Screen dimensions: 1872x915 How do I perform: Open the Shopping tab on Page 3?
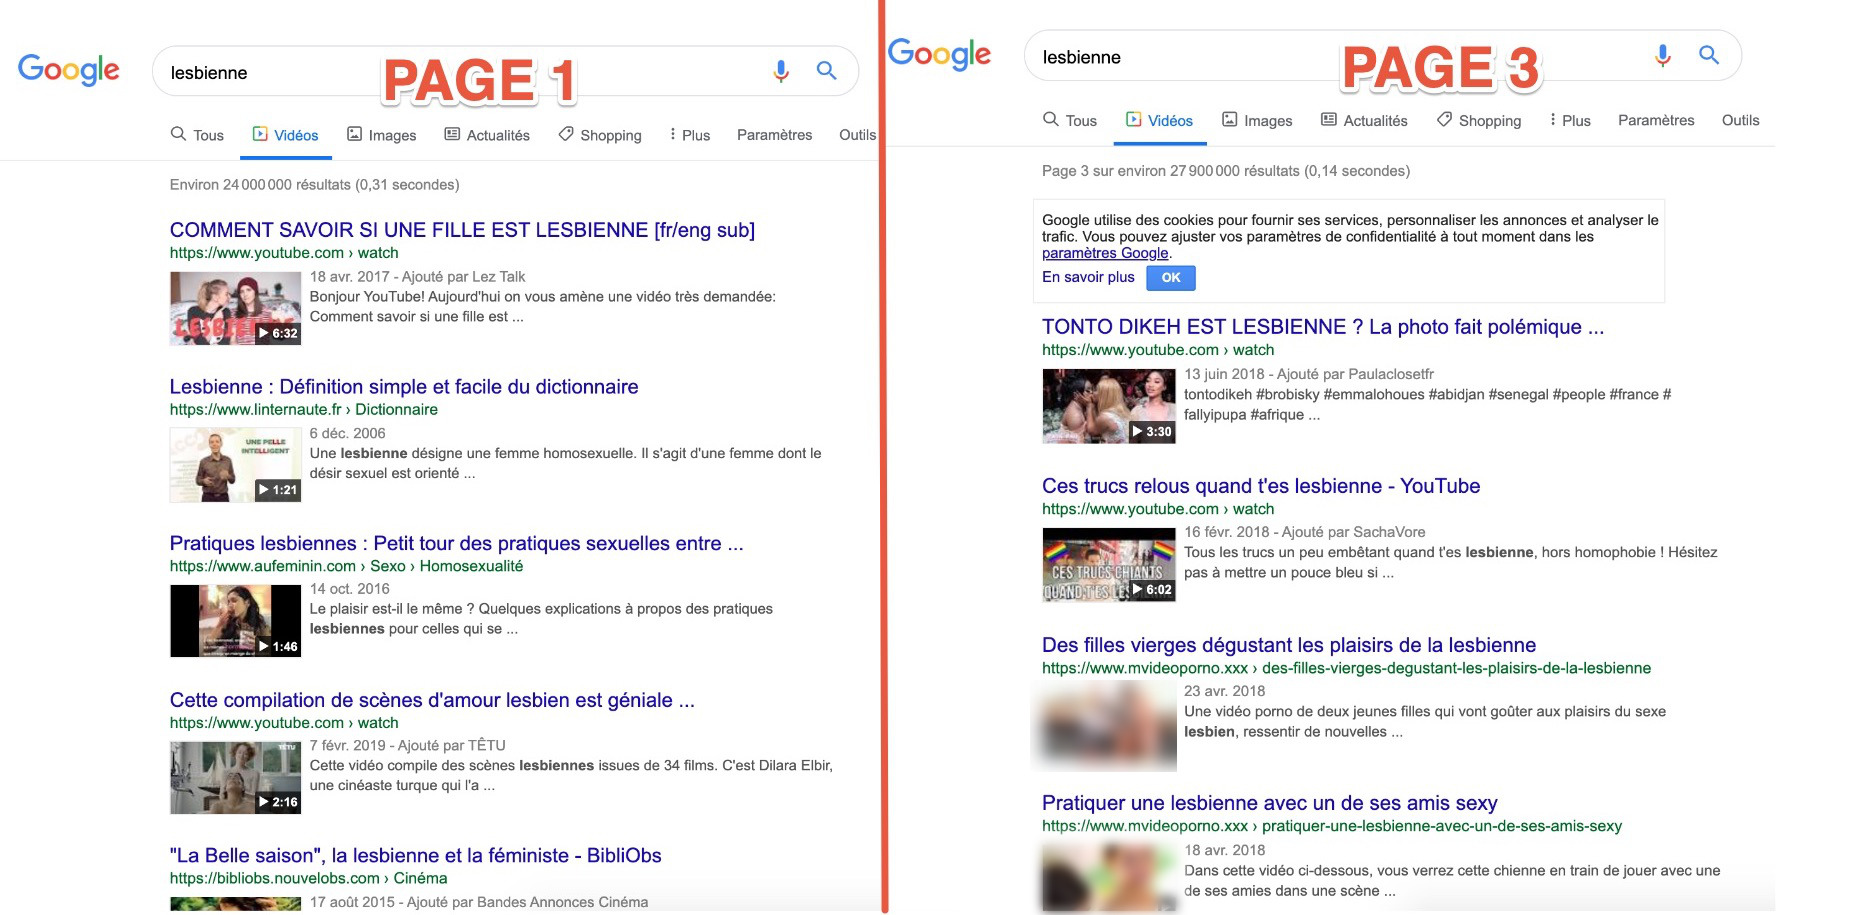coord(1479,120)
